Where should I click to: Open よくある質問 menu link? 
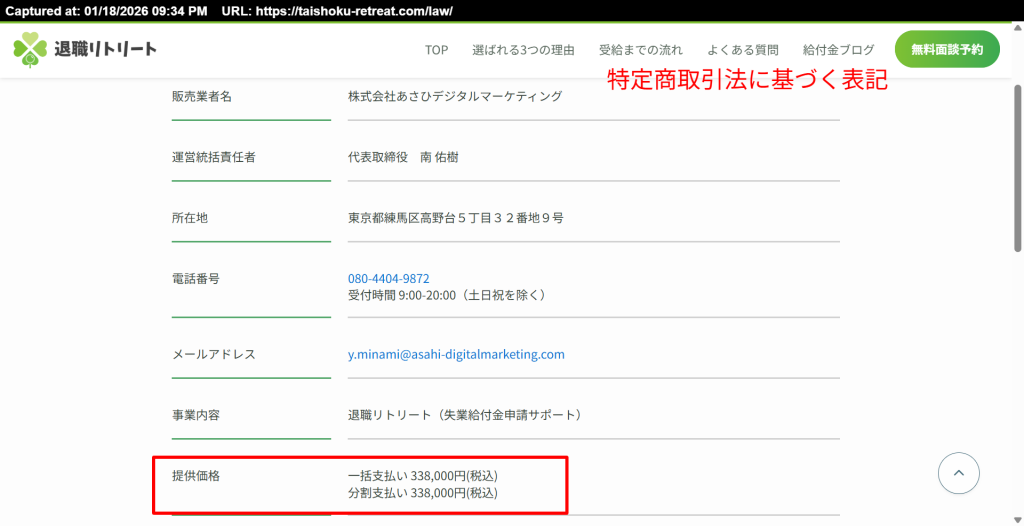coord(743,50)
